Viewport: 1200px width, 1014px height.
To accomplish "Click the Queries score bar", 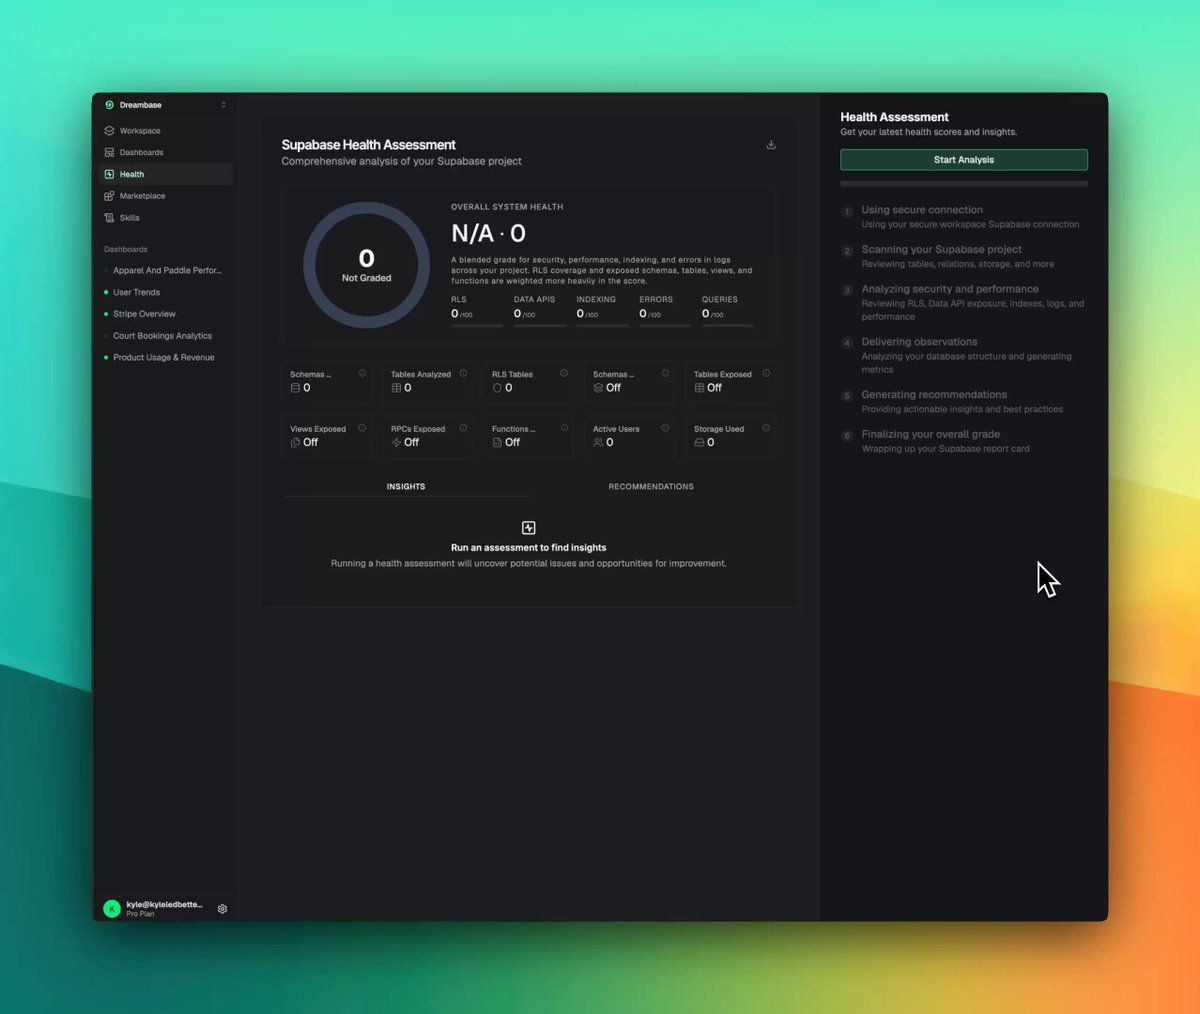I will 728,326.
